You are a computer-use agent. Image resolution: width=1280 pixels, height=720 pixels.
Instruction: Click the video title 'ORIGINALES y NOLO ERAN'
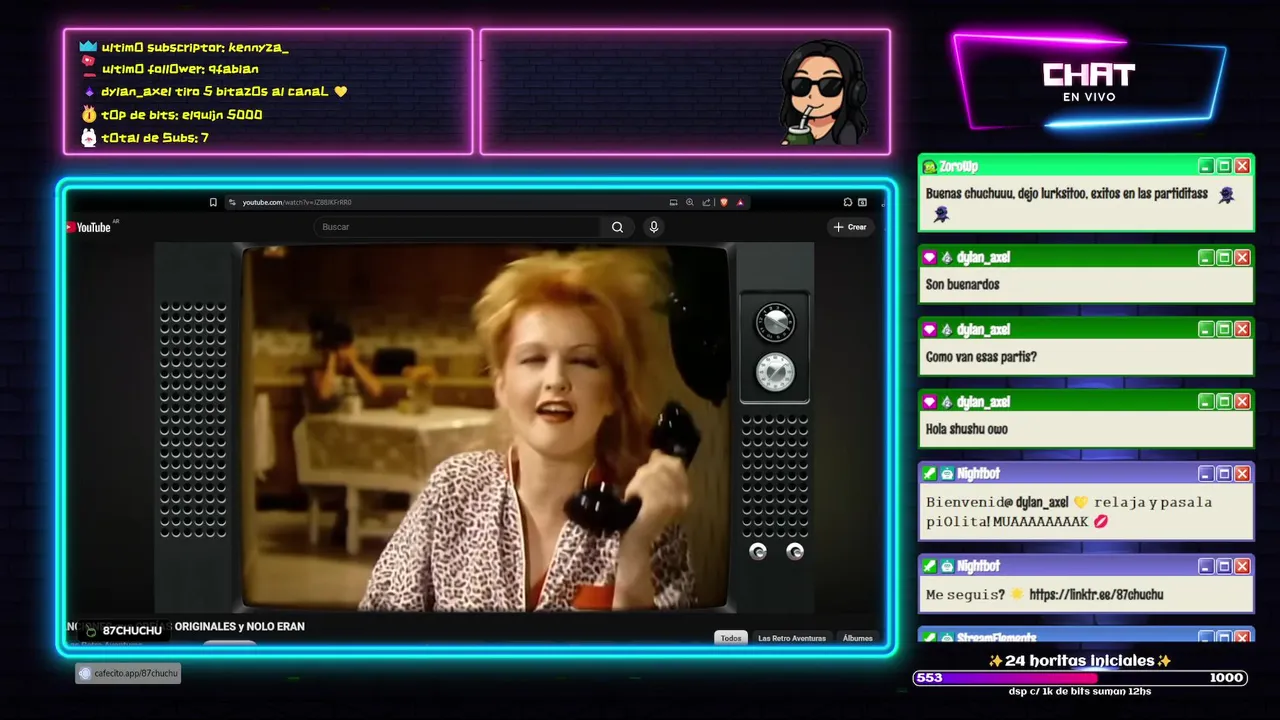coord(242,626)
